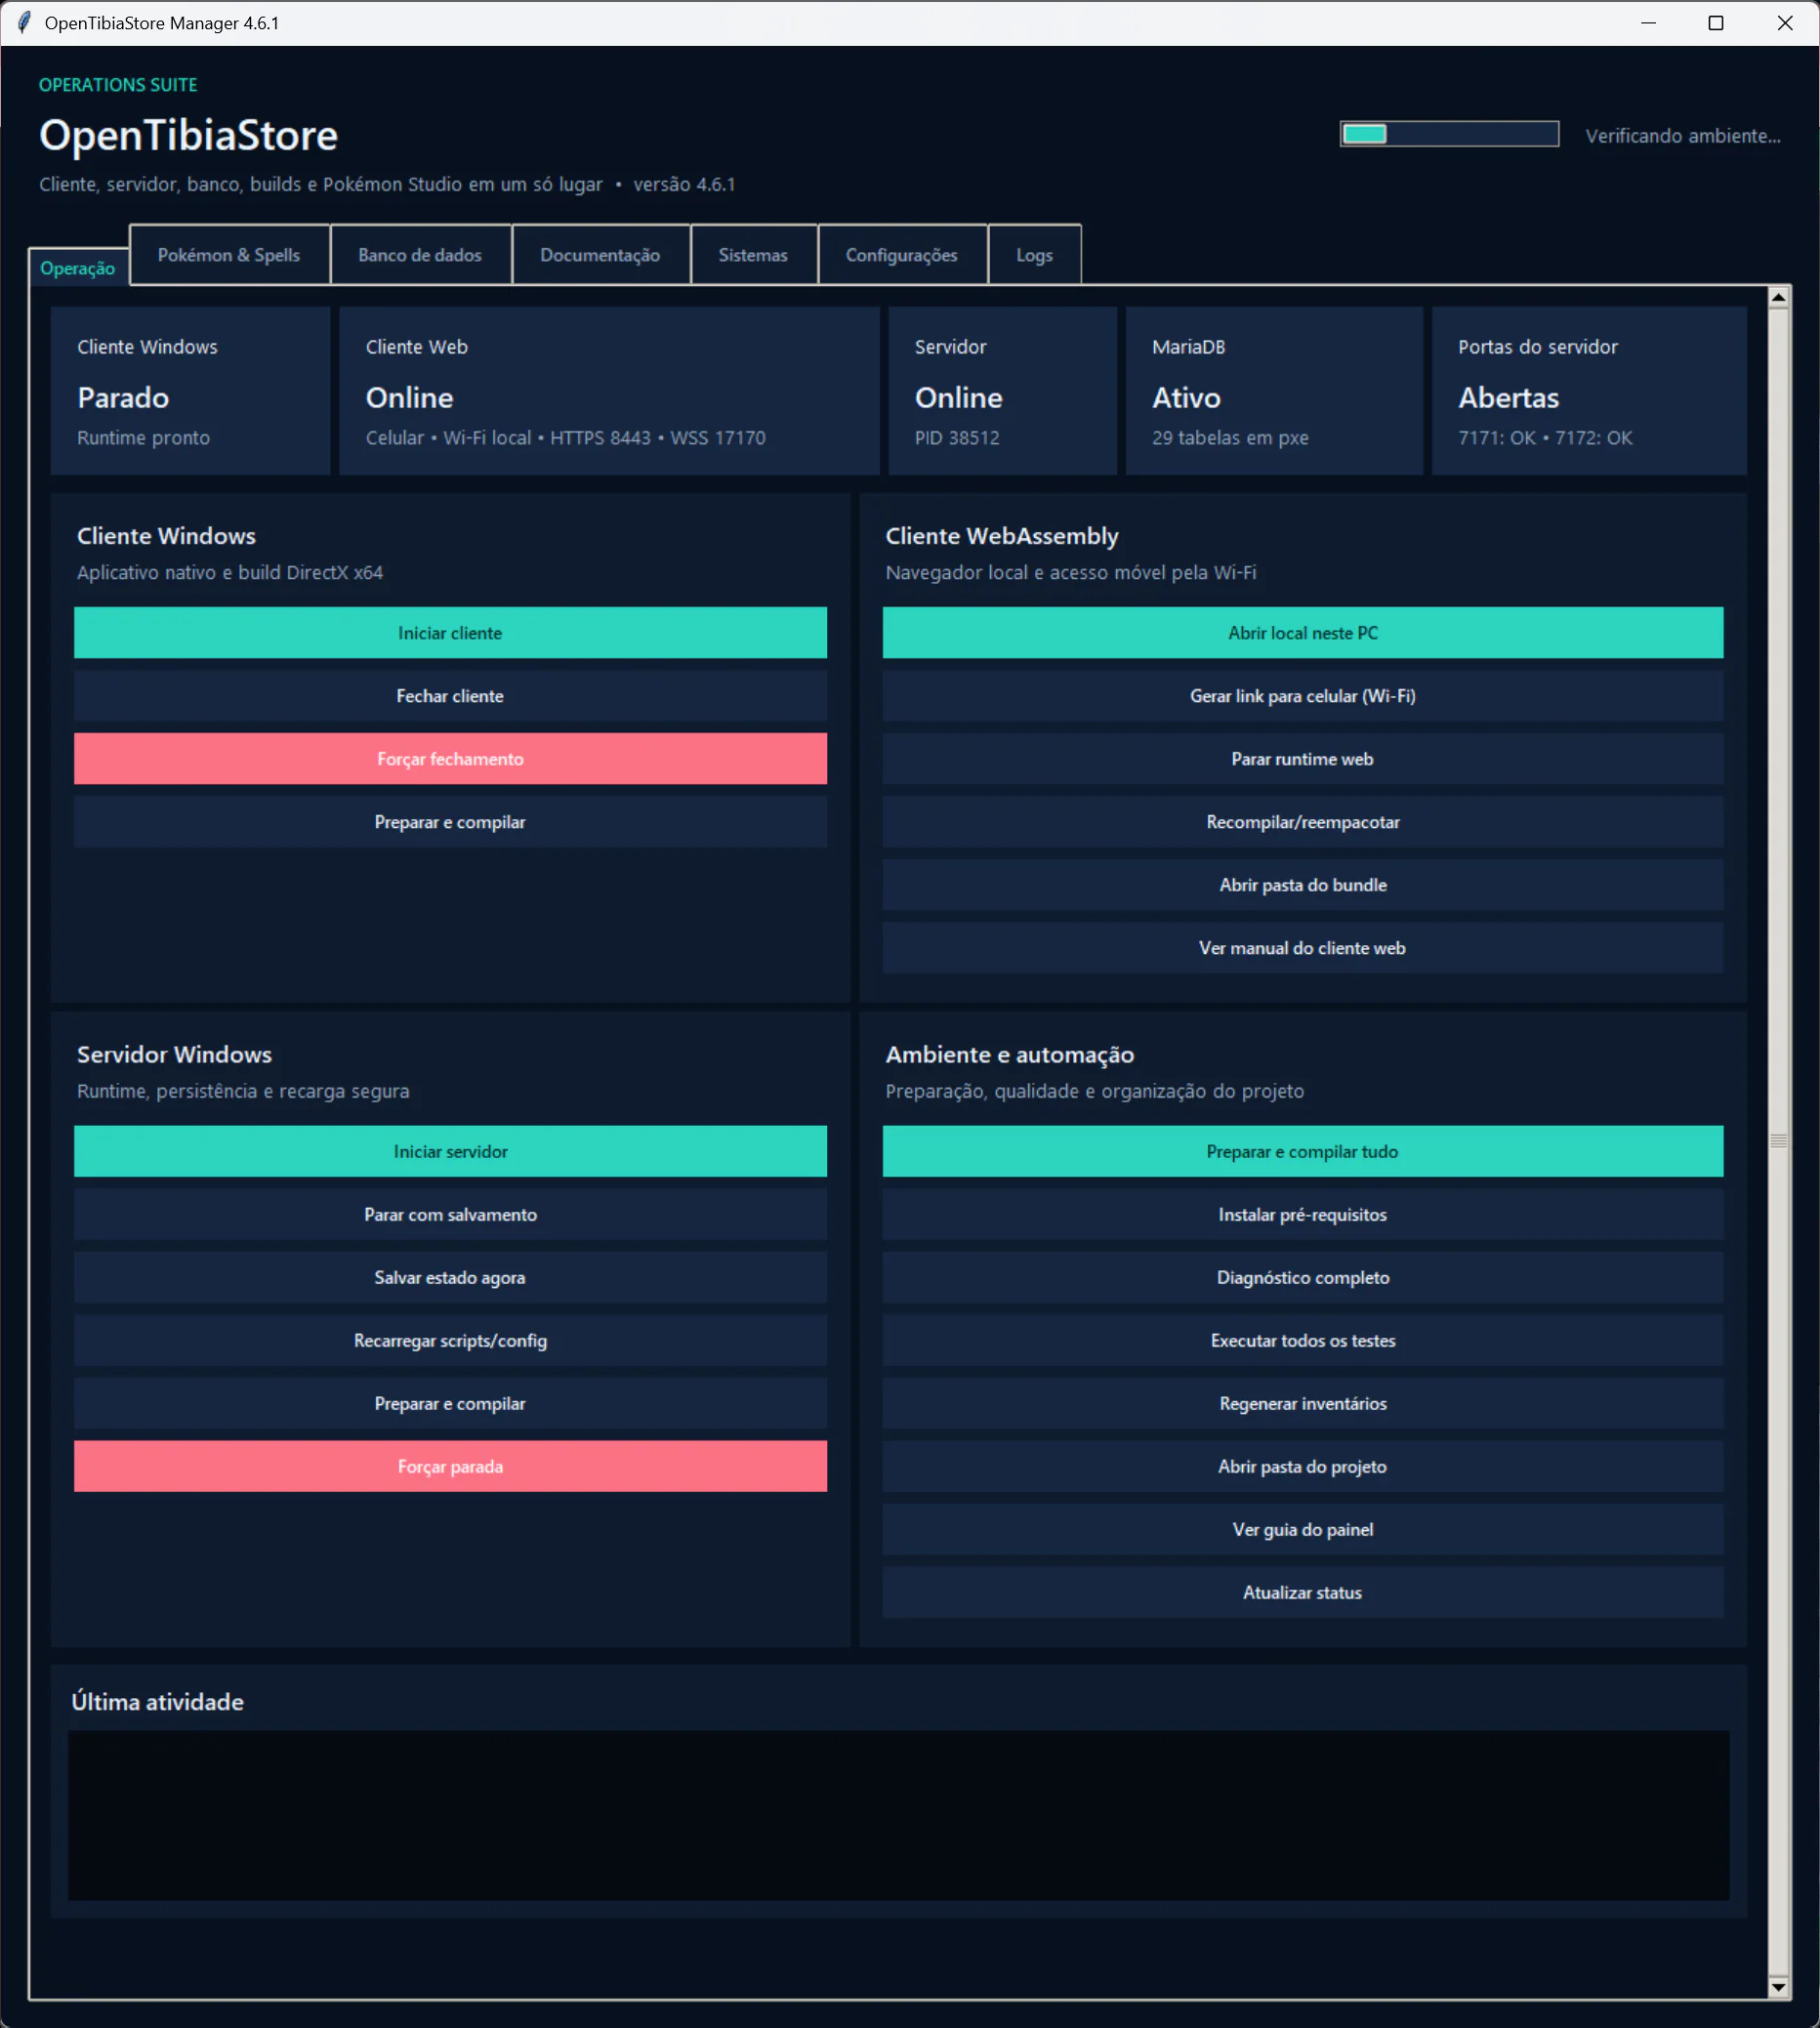
Task: Click the red Forçar fechamento button
Action: pos(450,759)
